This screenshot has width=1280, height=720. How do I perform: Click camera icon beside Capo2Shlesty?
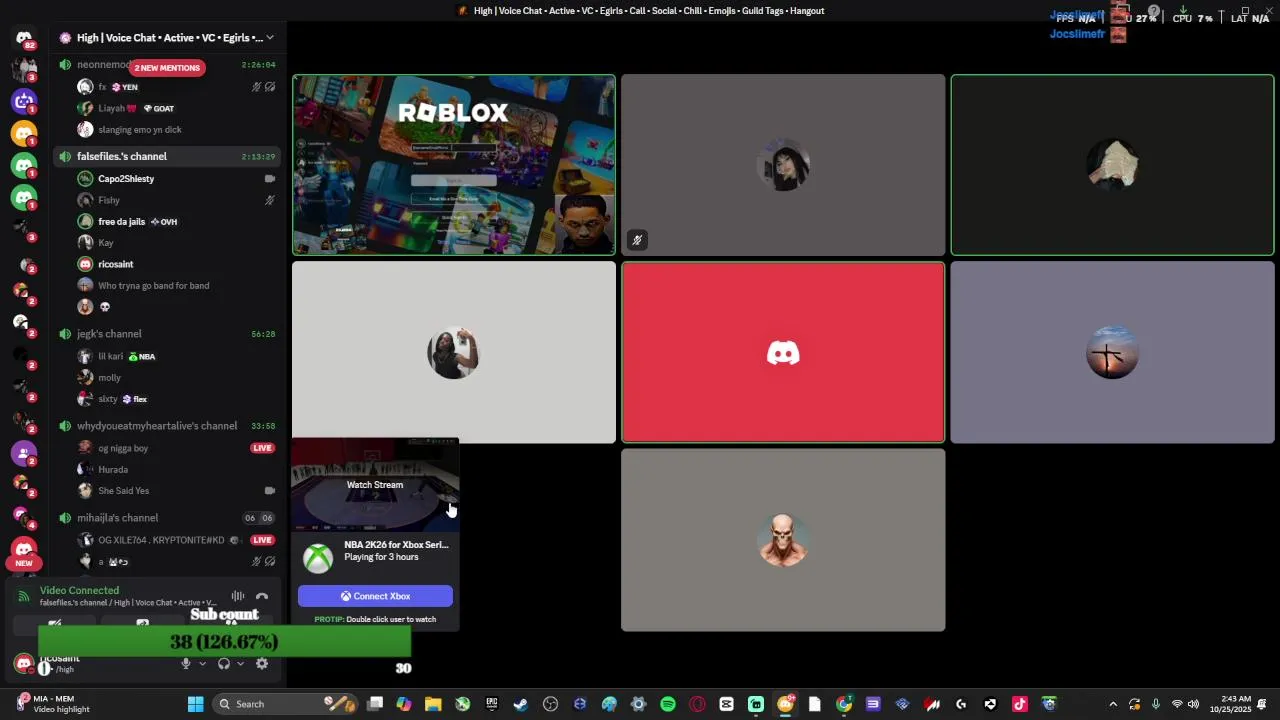[x=269, y=179]
